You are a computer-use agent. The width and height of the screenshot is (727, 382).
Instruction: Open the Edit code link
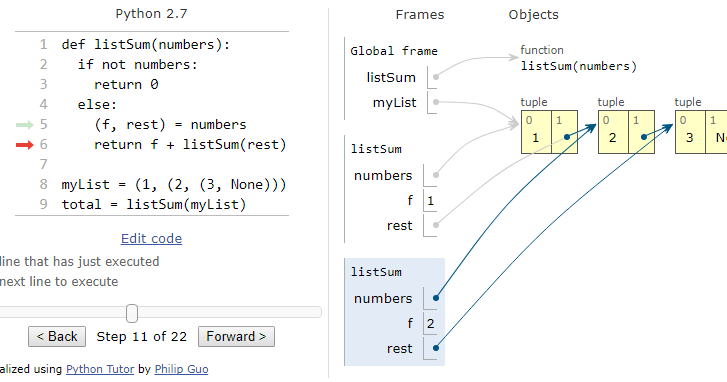tap(151, 239)
